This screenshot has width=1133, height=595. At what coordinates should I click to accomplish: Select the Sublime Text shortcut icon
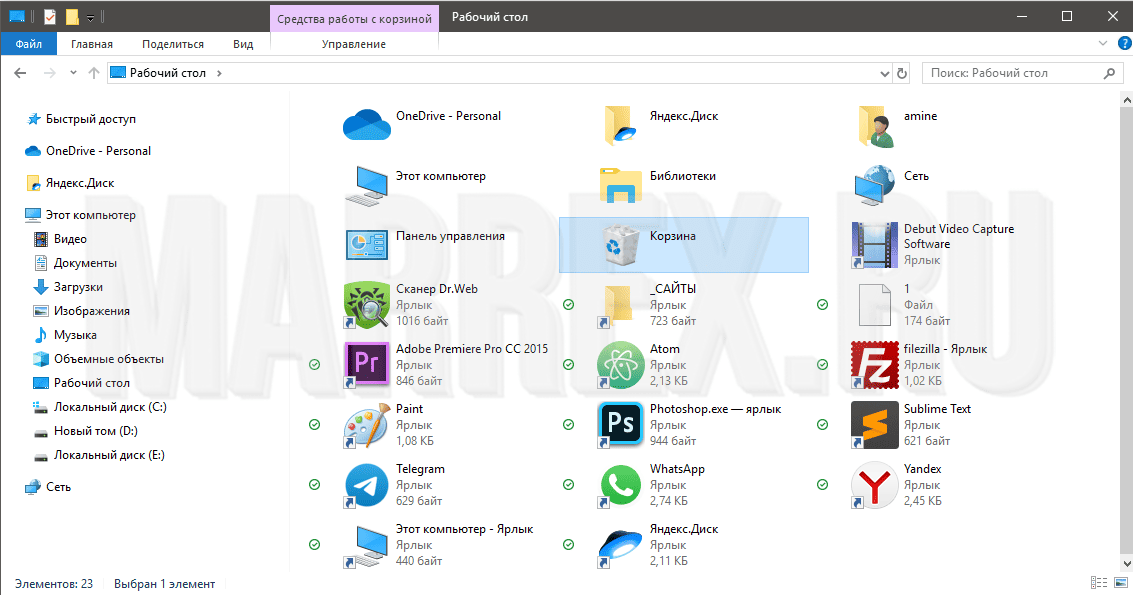875,425
